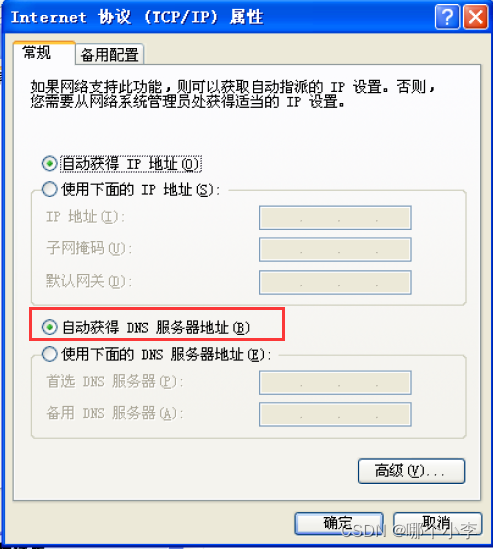Click the 默认网关 input field

[x=335, y=282]
